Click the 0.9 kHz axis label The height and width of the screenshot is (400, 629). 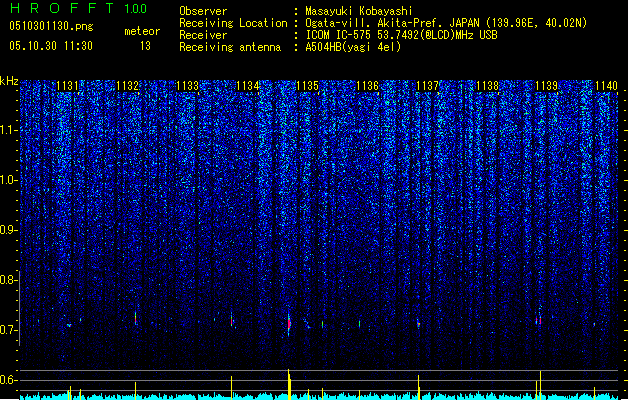coord(8,230)
